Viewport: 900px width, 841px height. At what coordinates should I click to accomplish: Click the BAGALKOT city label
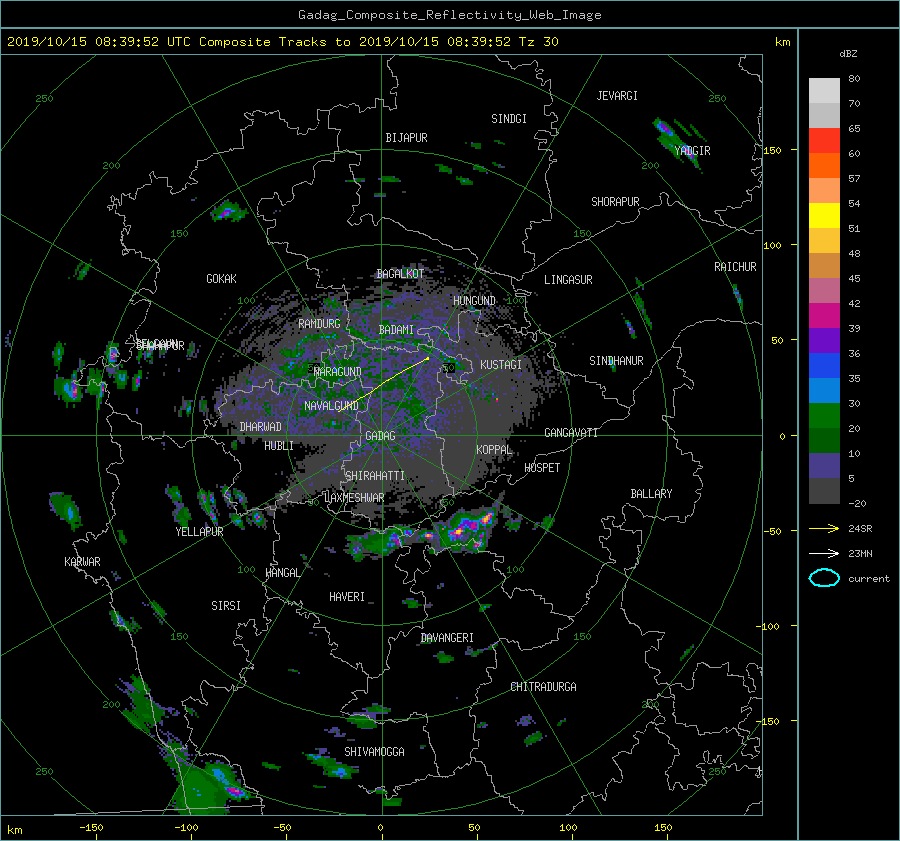400,274
